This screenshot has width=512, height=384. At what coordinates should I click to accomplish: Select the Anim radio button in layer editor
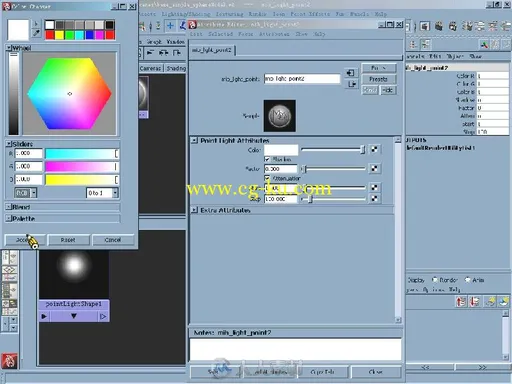467,280
